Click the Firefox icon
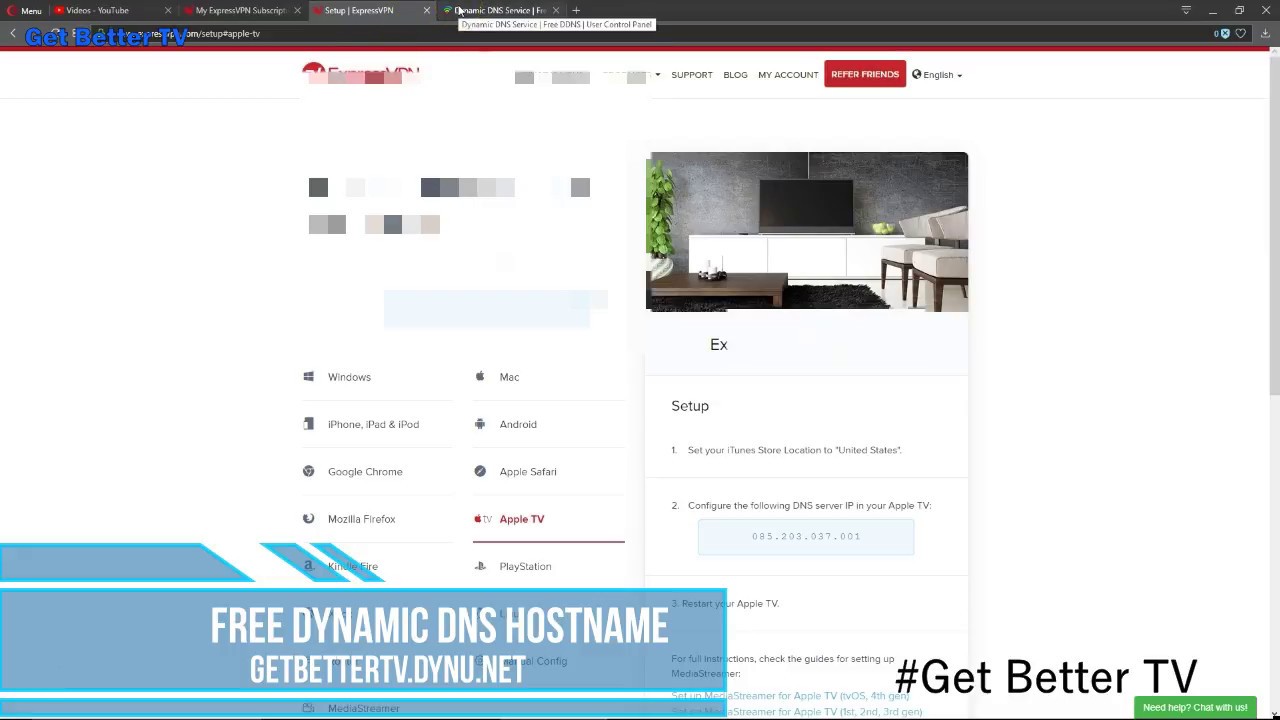 [x=308, y=518]
